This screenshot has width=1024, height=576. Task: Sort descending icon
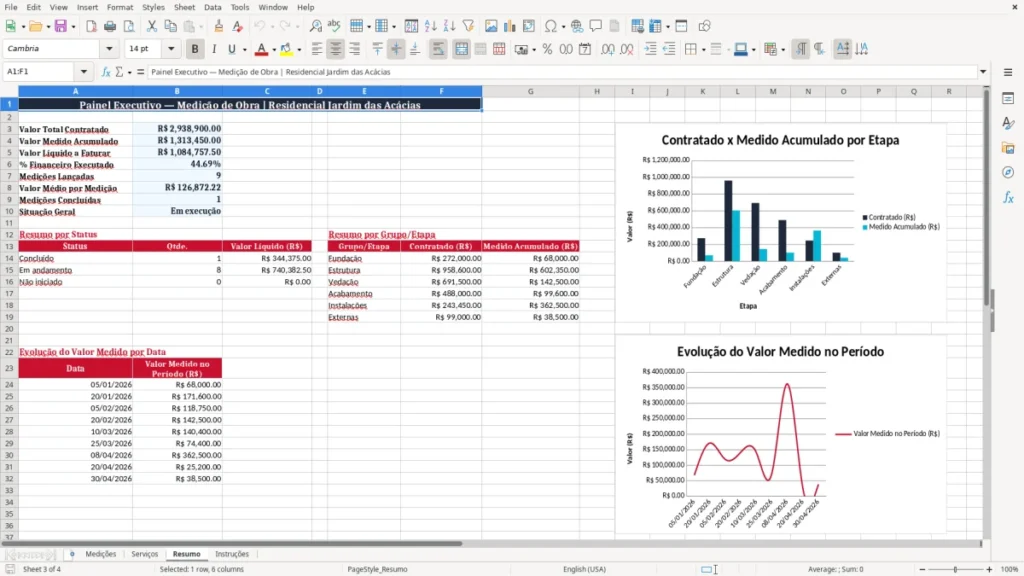(x=449, y=26)
